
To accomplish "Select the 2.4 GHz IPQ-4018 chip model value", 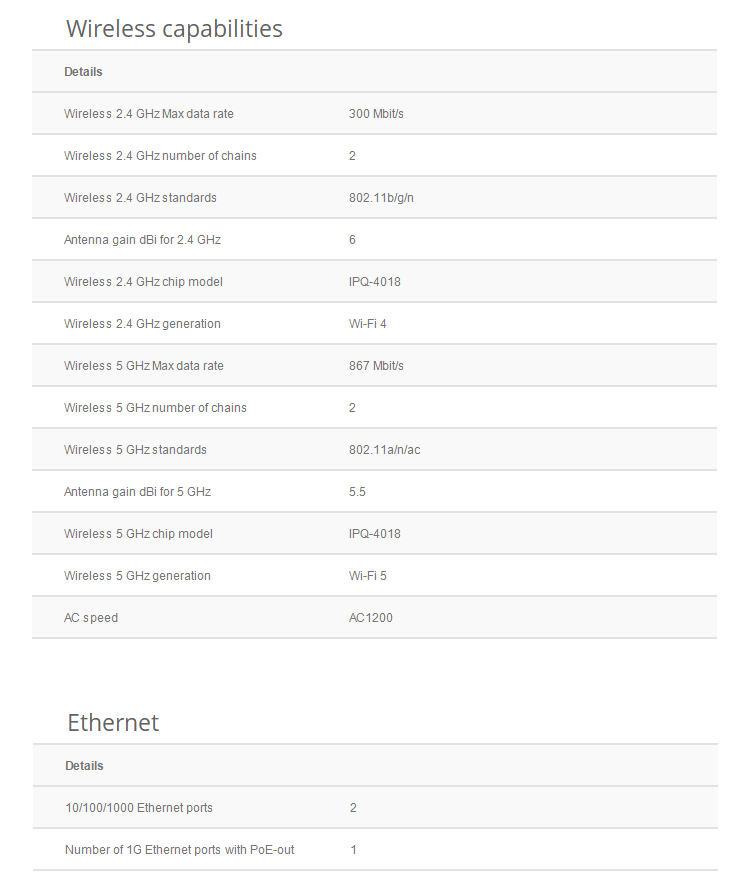I will [374, 282].
